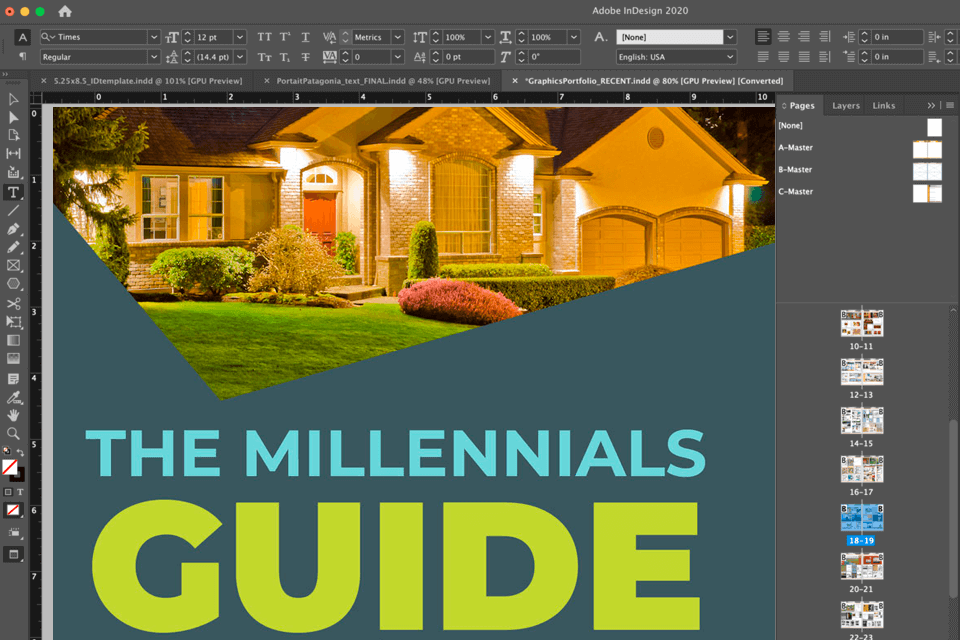Select GraphicsPortfolio_RECENT.indd document tab
The height and width of the screenshot is (640, 960).
click(x=654, y=81)
